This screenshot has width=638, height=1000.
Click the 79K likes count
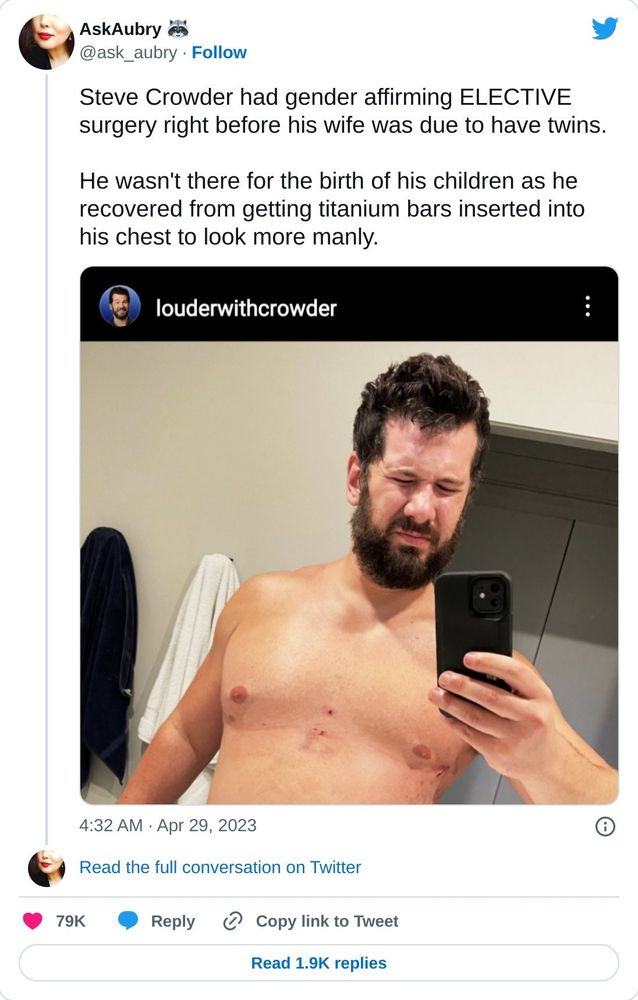tap(70, 921)
